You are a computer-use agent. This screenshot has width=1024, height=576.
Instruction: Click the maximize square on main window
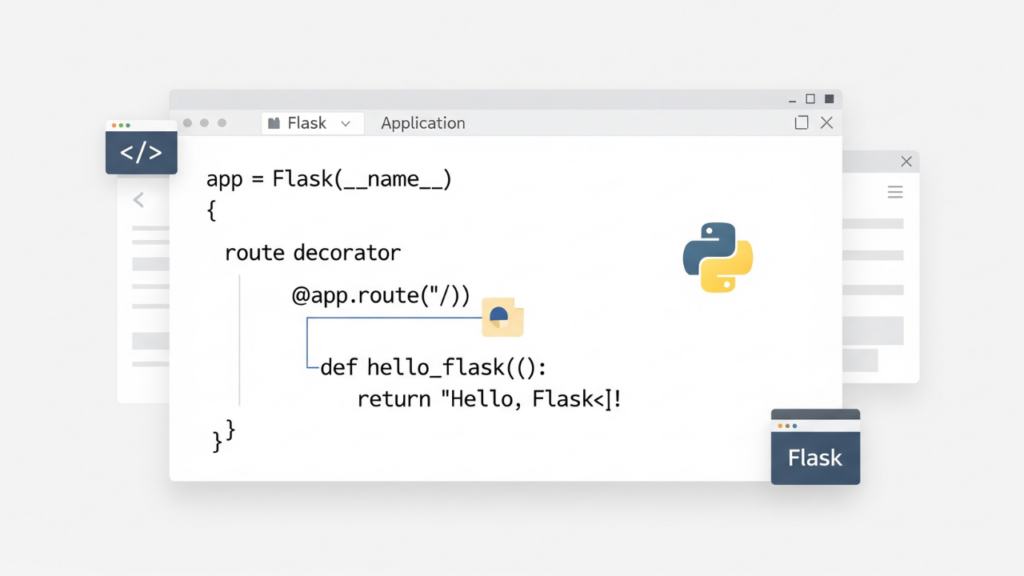pyautogui.click(x=801, y=122)
